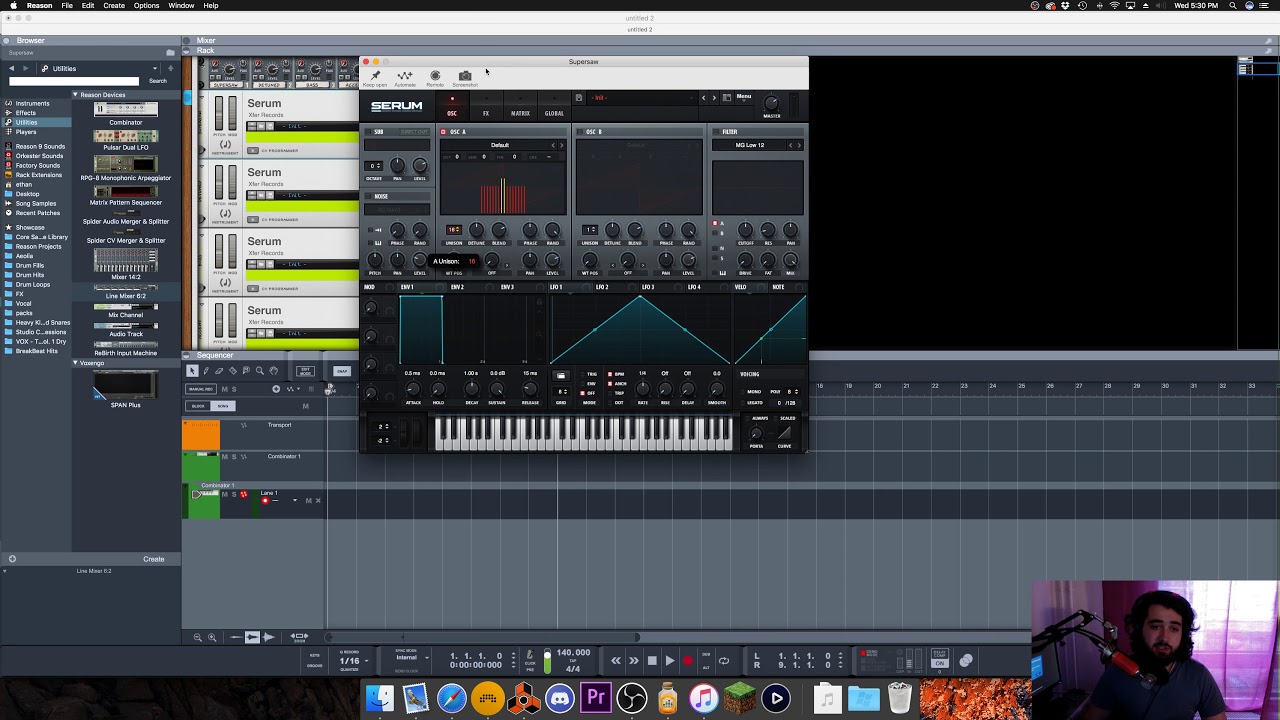Click the Create button in Browser

coord(153,559)
